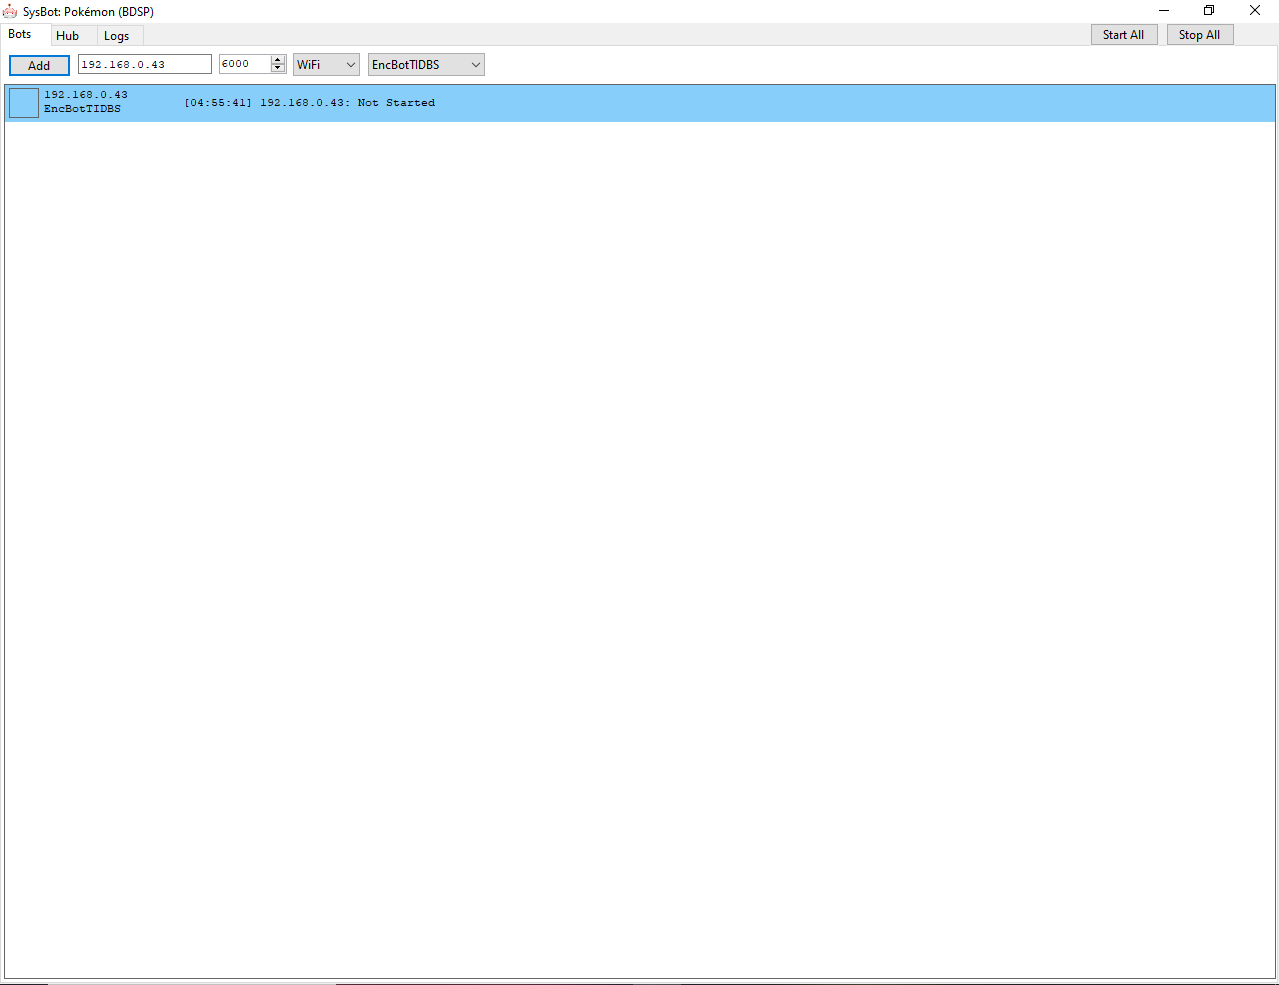Restore down the SysBot window

click(1209, 11)
